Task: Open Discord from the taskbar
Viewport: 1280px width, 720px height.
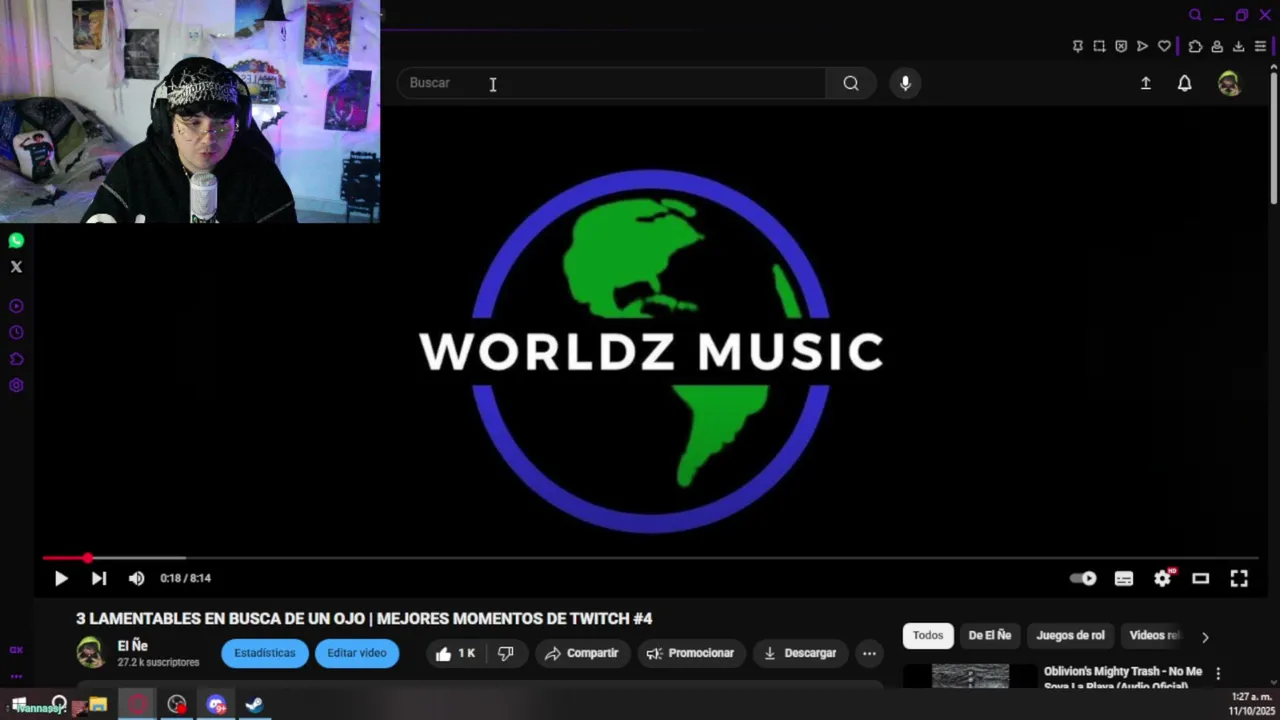Action: (x=216, y=705)
